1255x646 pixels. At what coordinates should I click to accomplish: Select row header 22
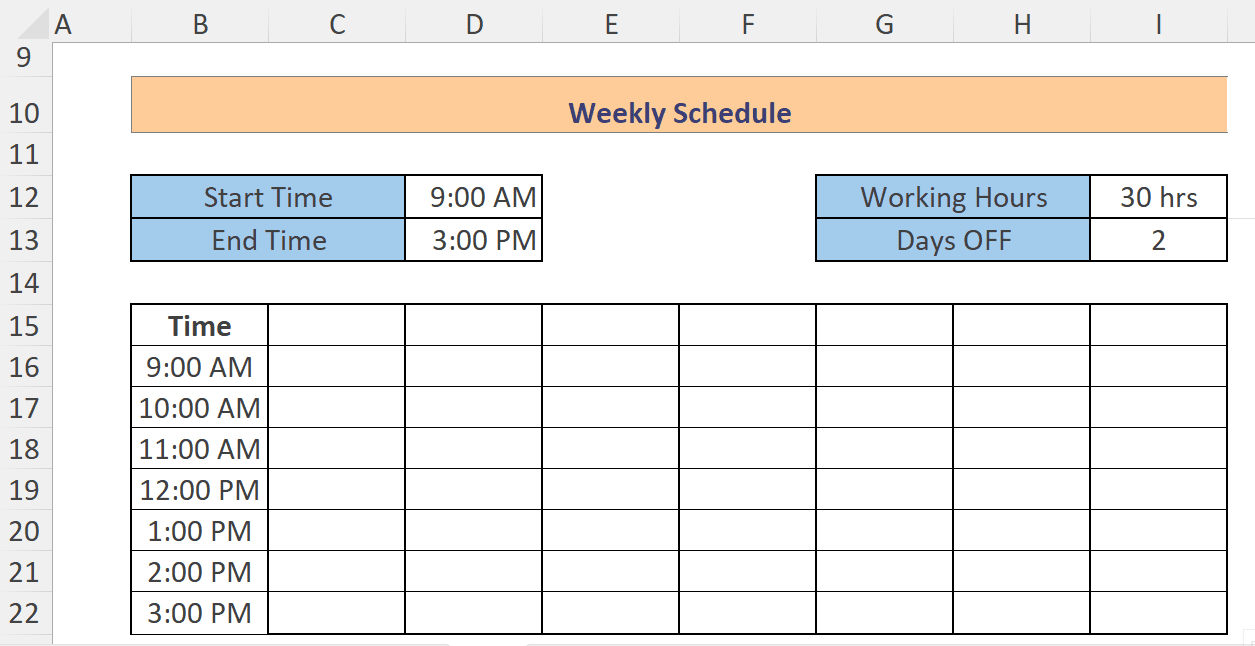point(25,613)
